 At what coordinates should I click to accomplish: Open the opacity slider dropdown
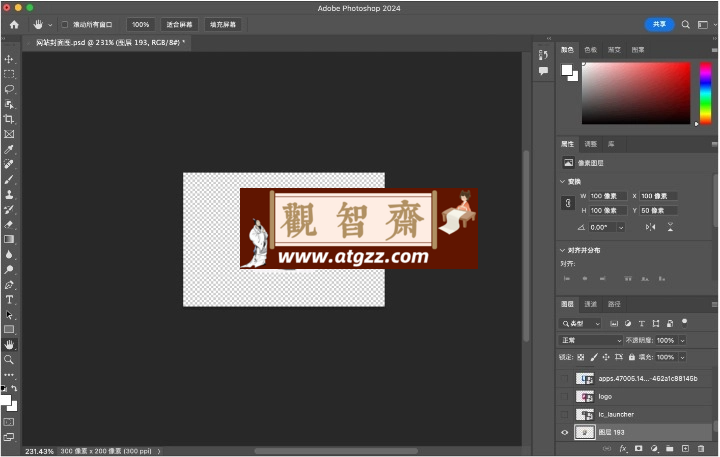pyautogui.click(x=682, y=340)
